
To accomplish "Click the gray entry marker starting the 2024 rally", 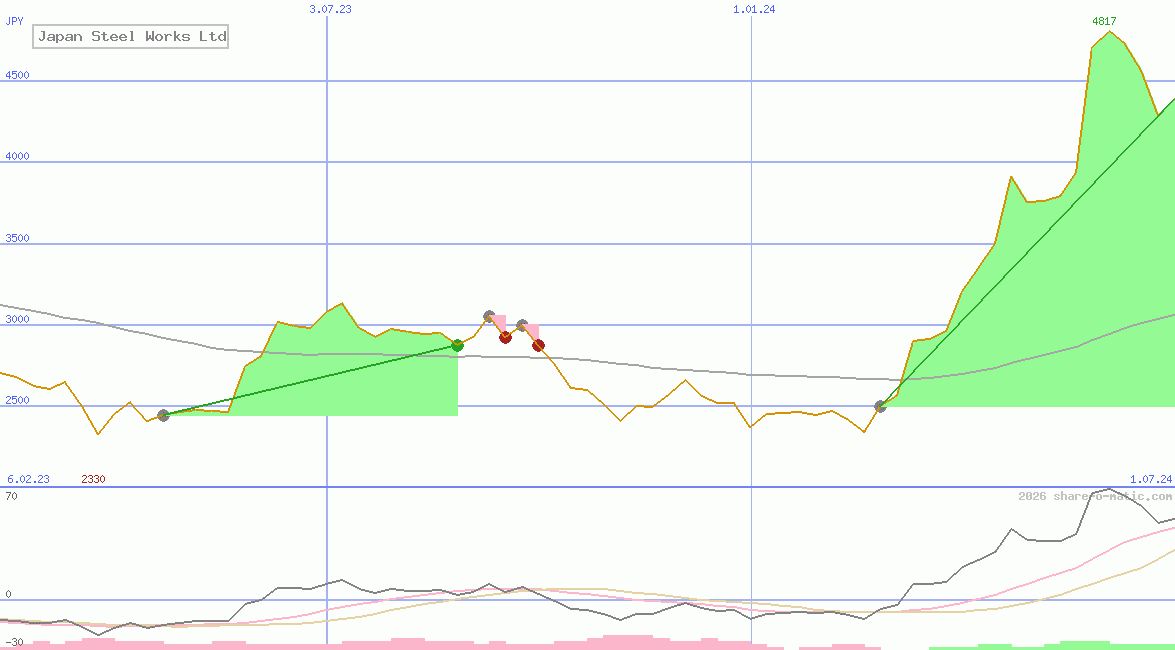I will click(880, 406).
